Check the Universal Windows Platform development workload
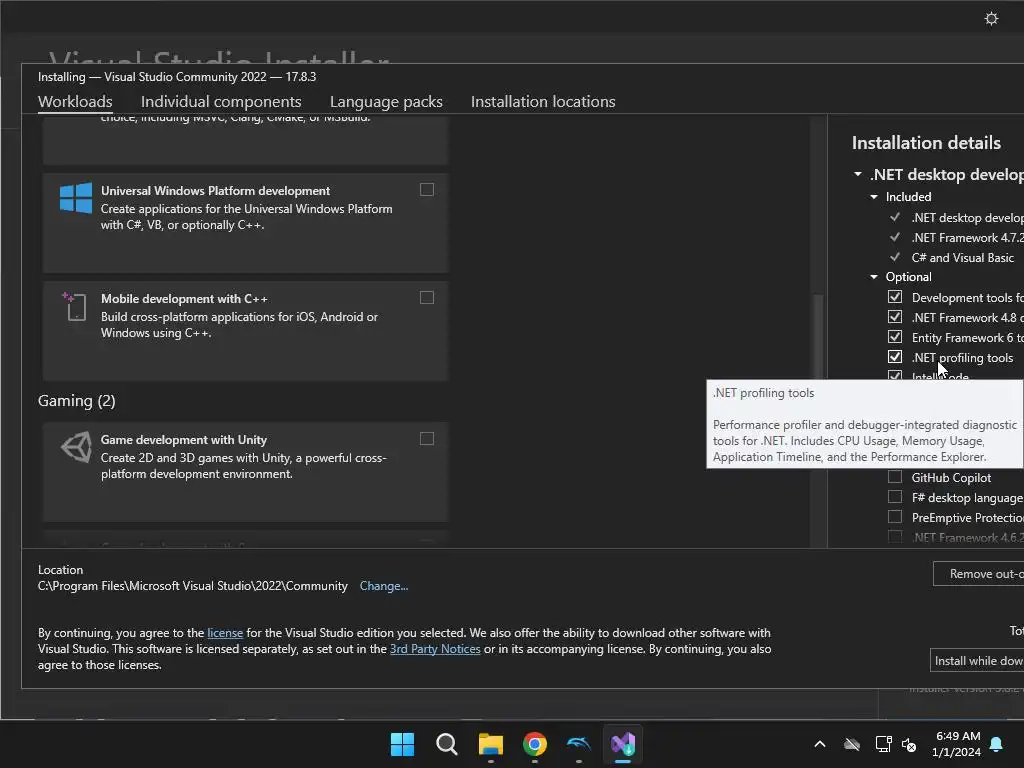 pos(426,189)
